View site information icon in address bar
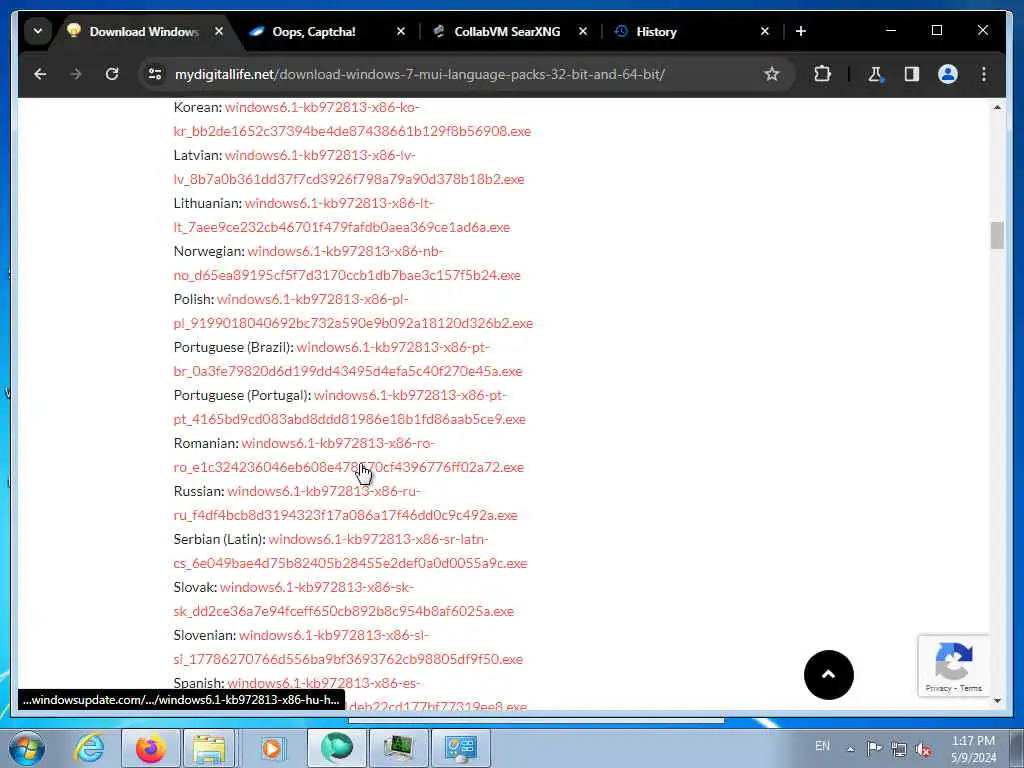Image resolution: width=1024 pixels, height=768 pixels. point(155,74)
